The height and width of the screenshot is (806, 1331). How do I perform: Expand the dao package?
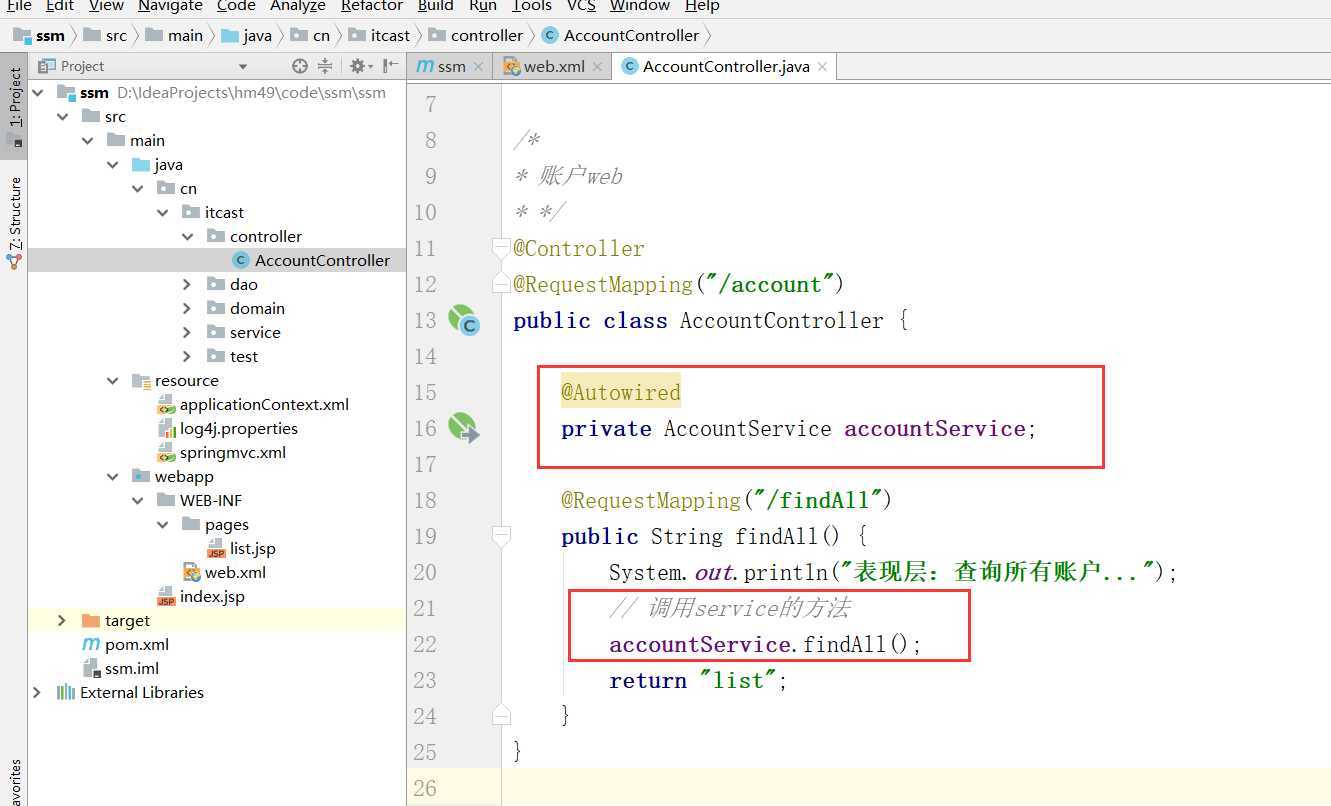187,284
